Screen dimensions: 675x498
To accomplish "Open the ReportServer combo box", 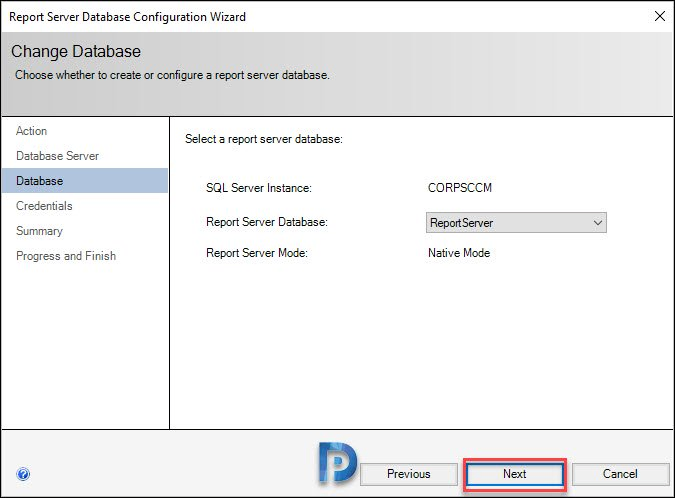I will tap(516, 223).
